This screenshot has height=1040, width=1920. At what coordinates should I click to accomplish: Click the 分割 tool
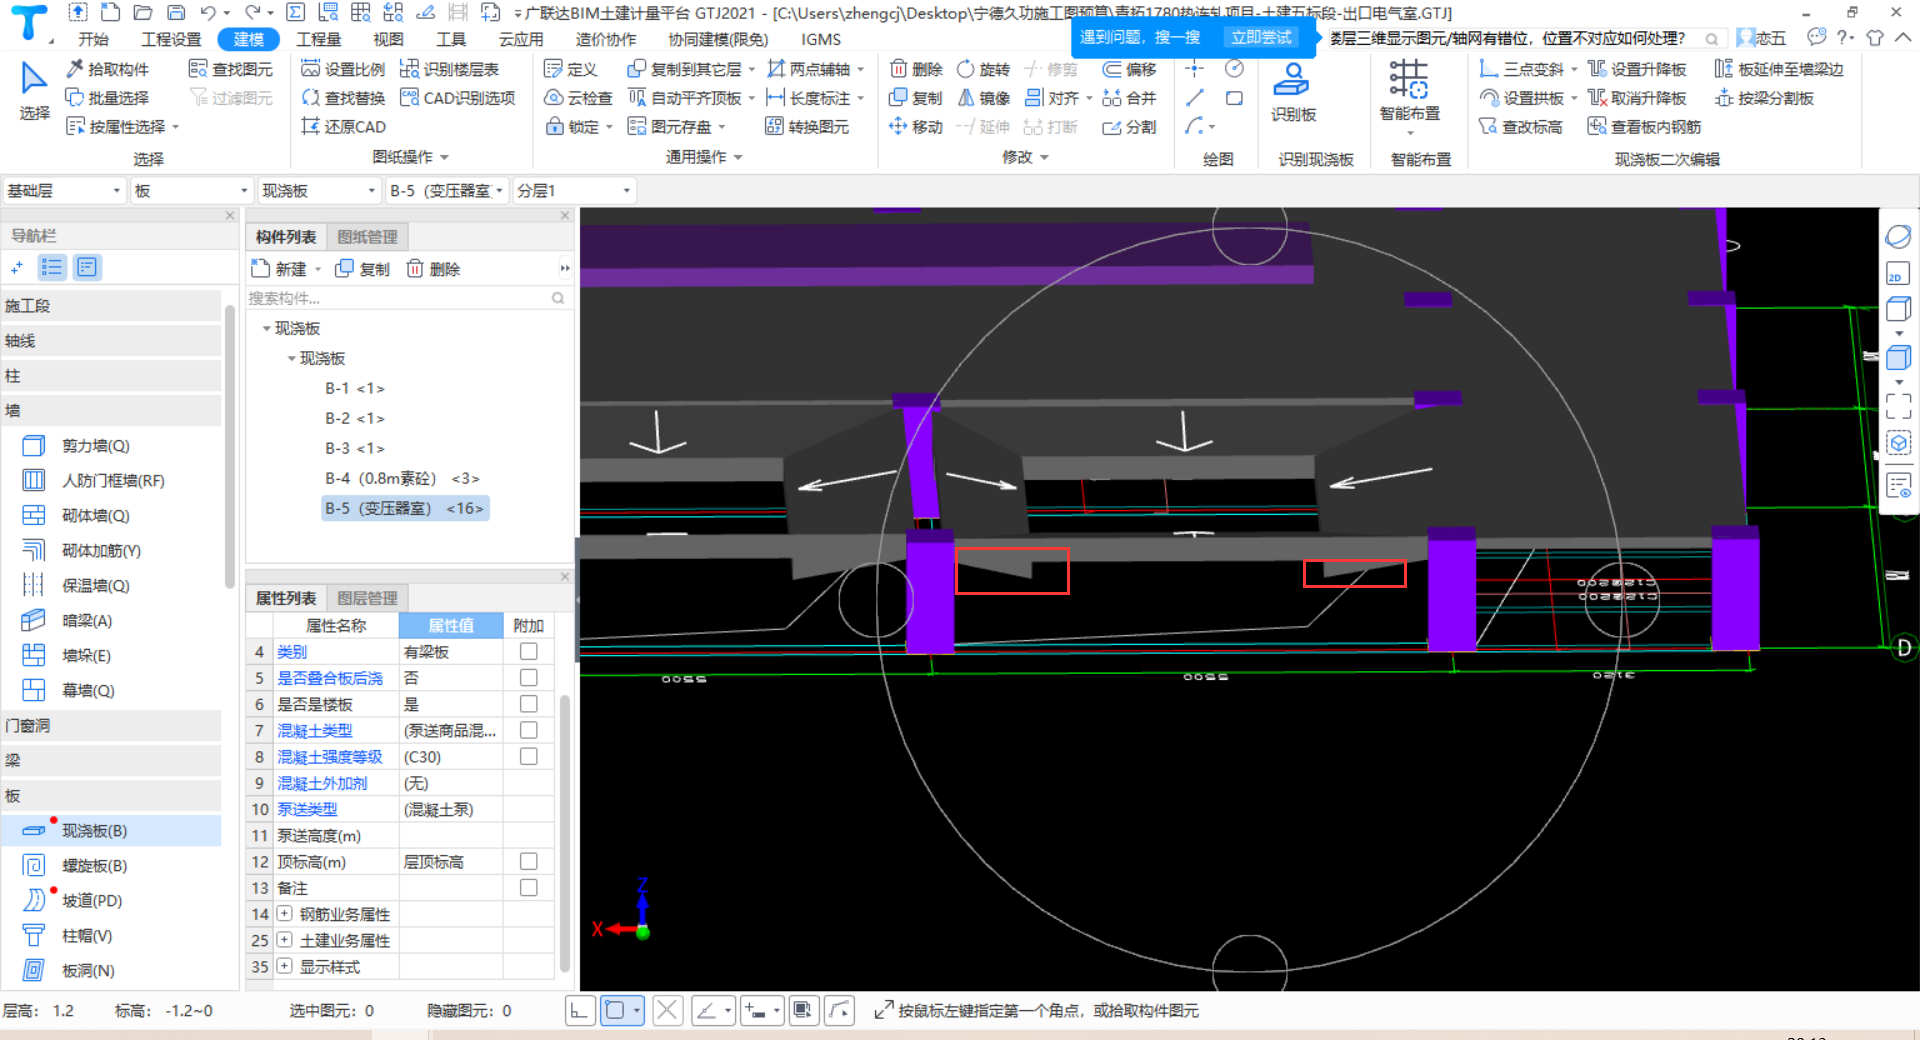point(1129,127)
